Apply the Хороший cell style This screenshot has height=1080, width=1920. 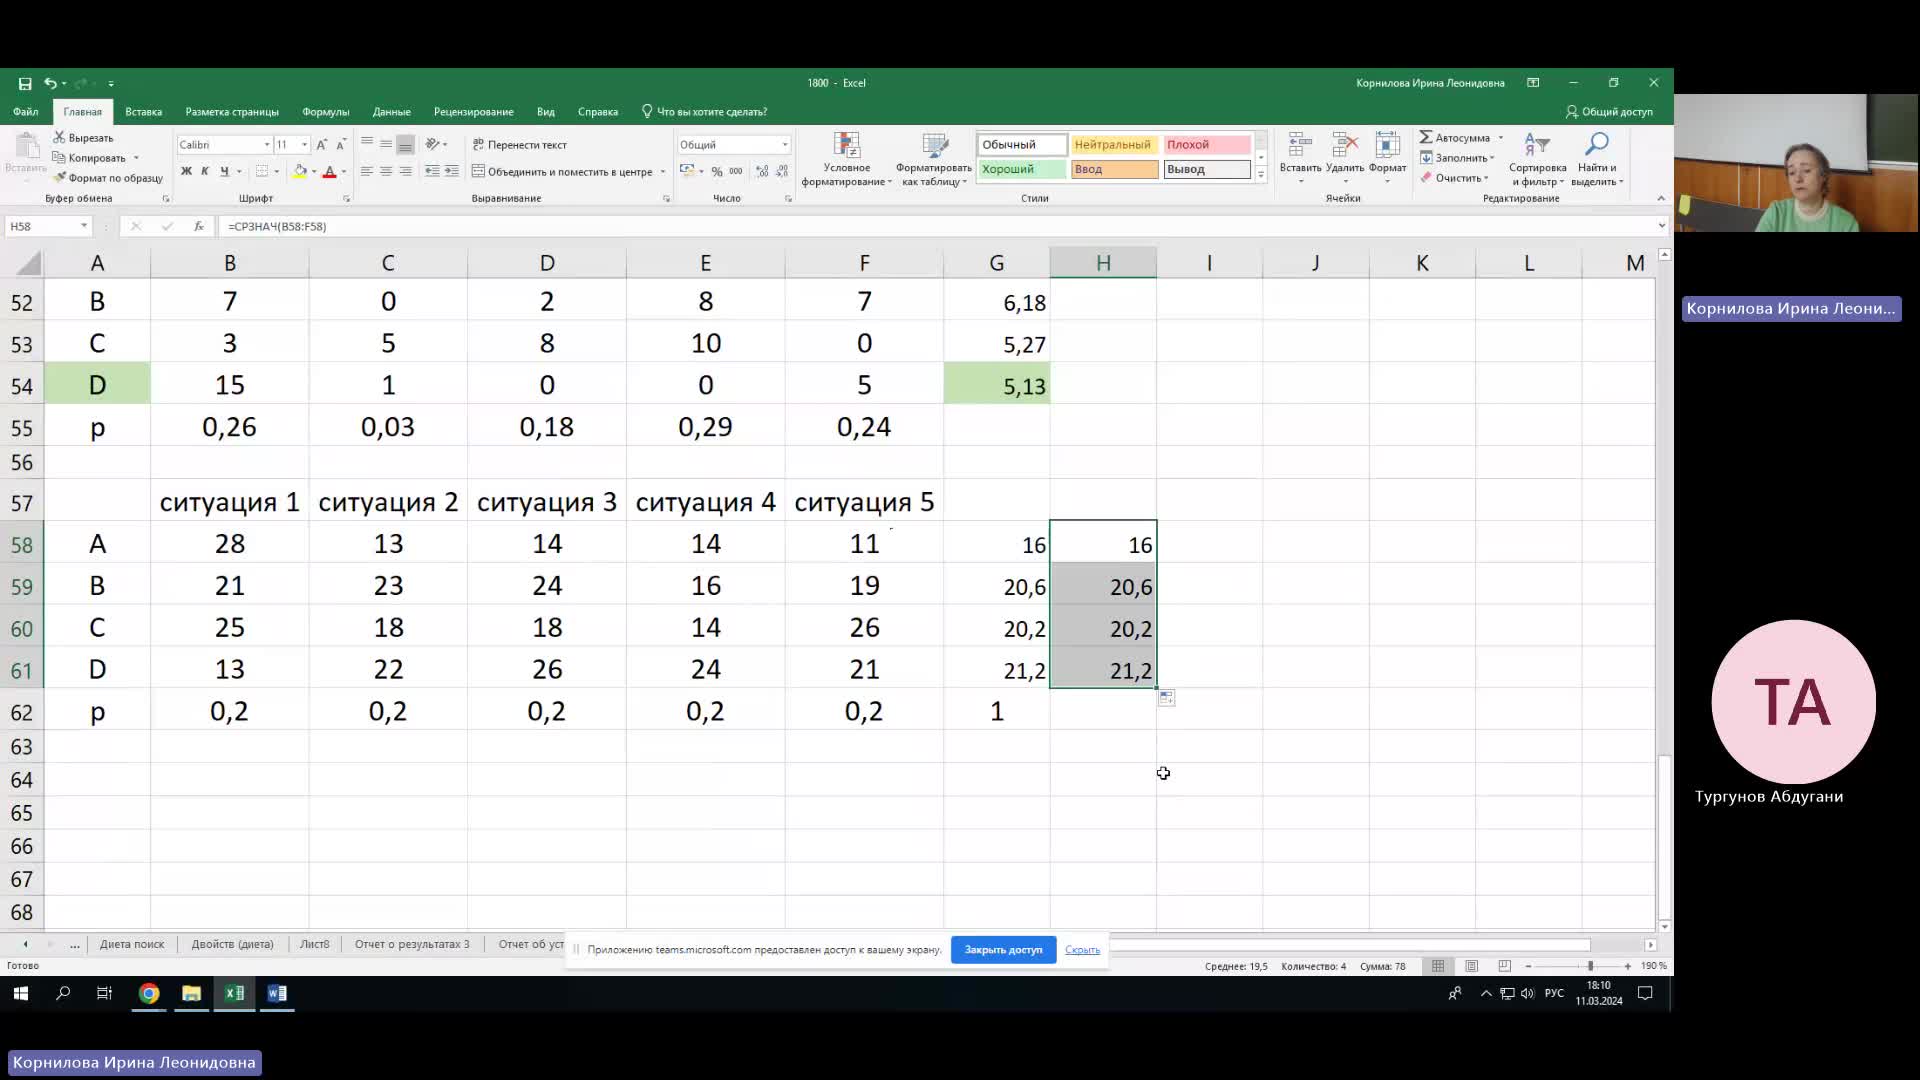[x=1021, y=169]
